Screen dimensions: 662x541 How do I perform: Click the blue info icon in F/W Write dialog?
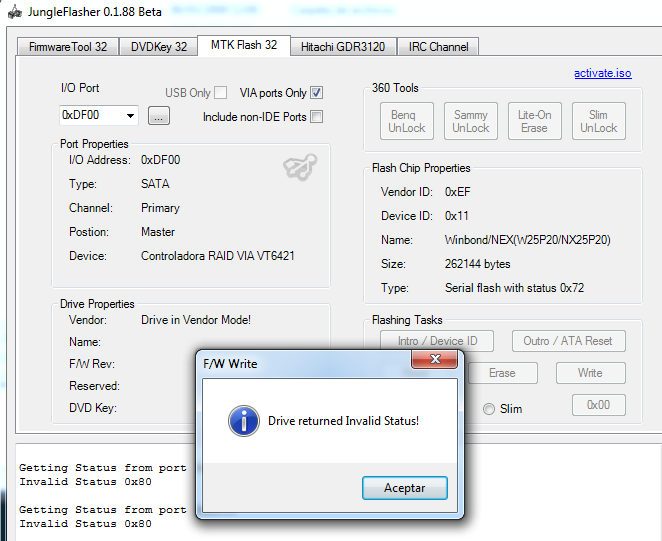click(244, 421)
